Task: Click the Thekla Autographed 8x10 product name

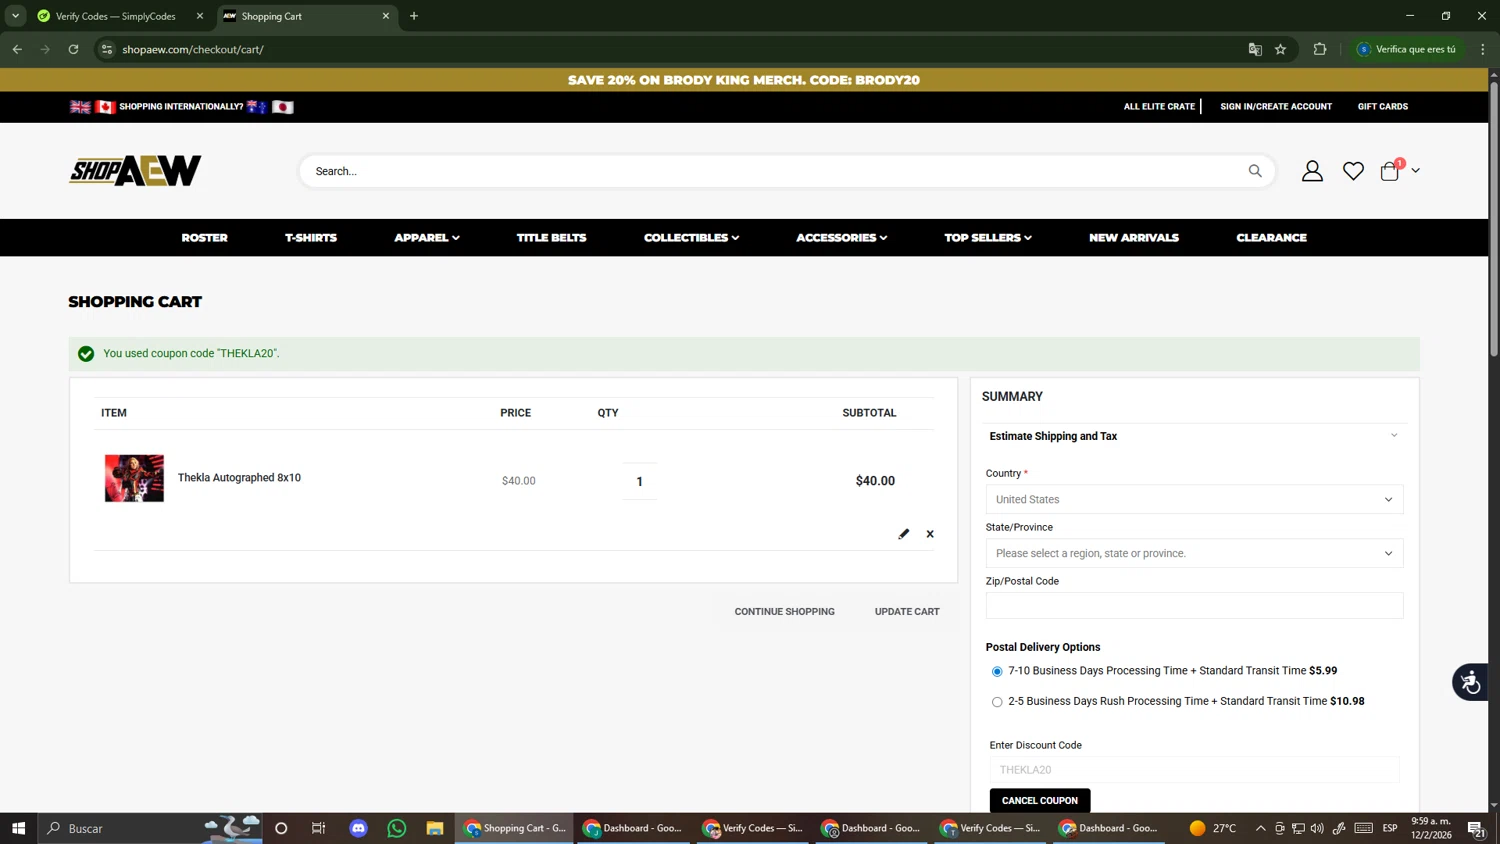Action: 239,478
